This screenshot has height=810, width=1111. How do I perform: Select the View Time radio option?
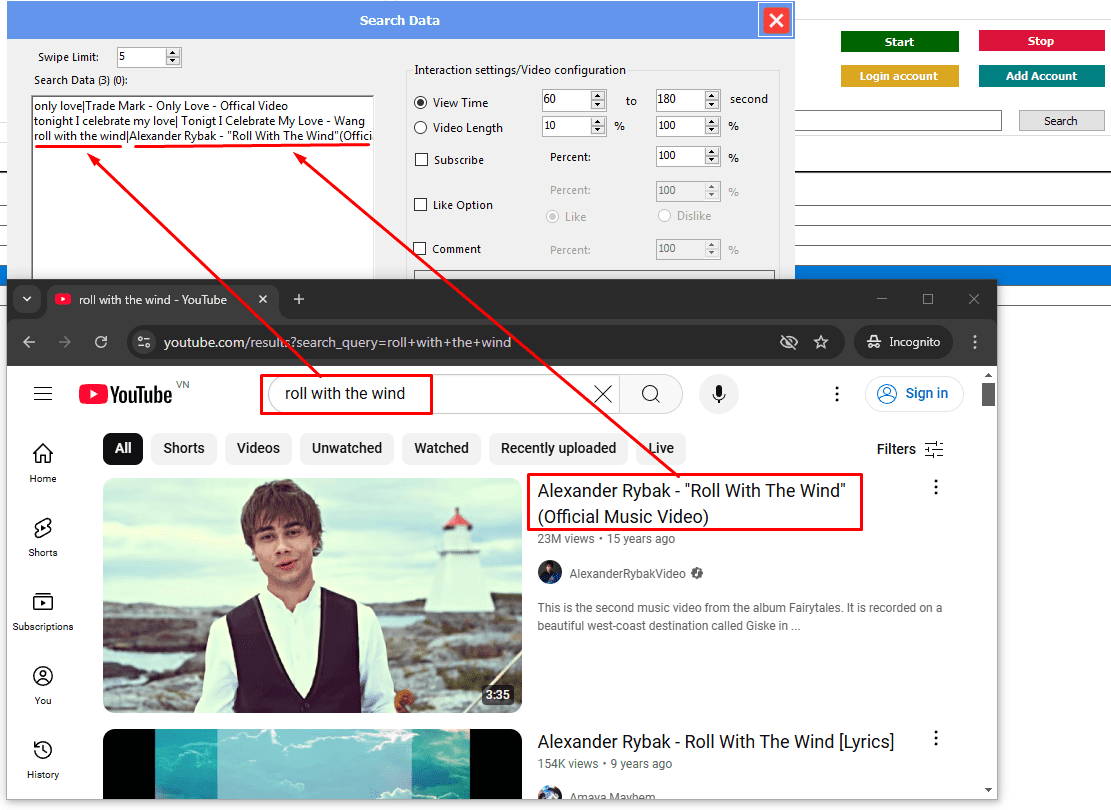coord(421,103)
